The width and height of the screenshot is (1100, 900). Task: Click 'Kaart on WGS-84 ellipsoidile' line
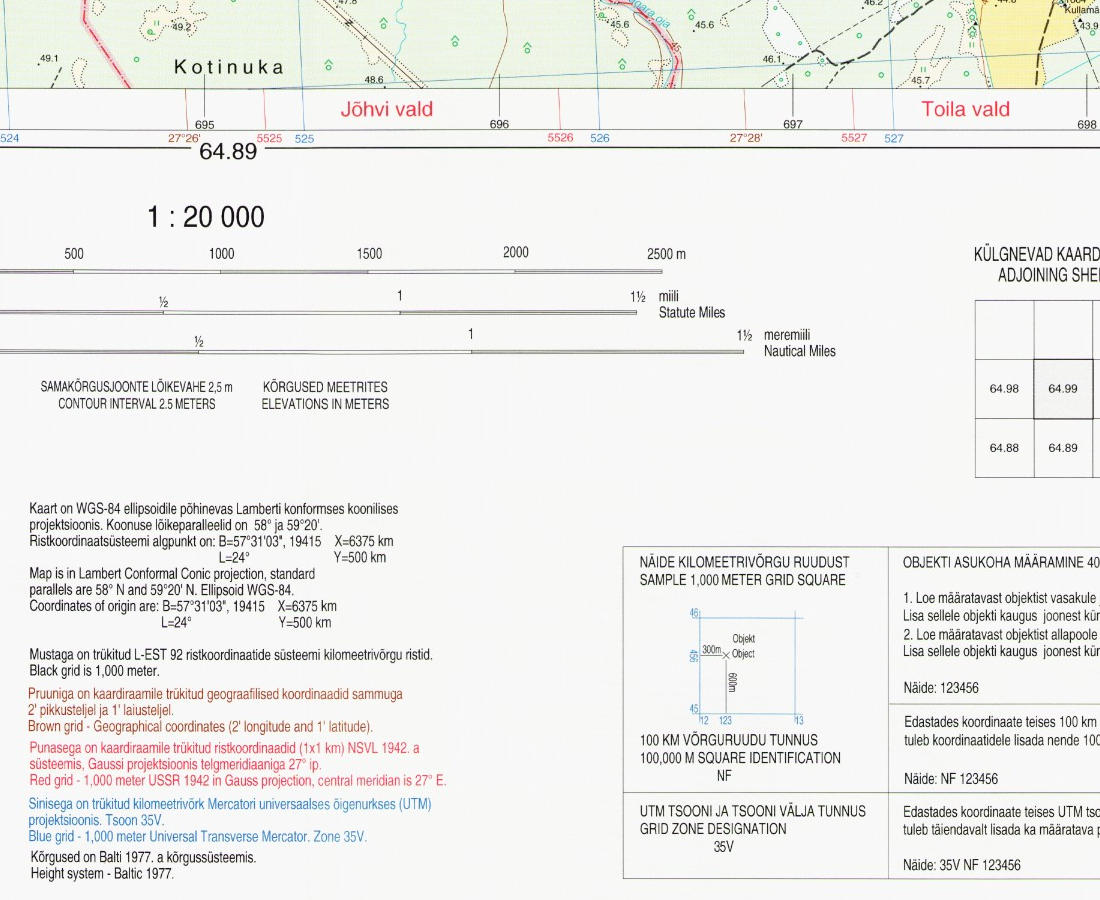coord(214,509)
